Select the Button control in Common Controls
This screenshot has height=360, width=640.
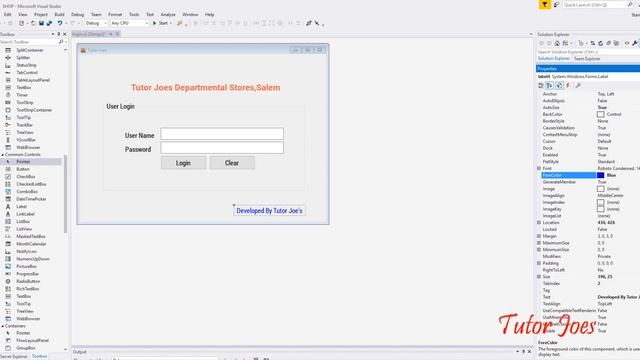pos(23,169)
